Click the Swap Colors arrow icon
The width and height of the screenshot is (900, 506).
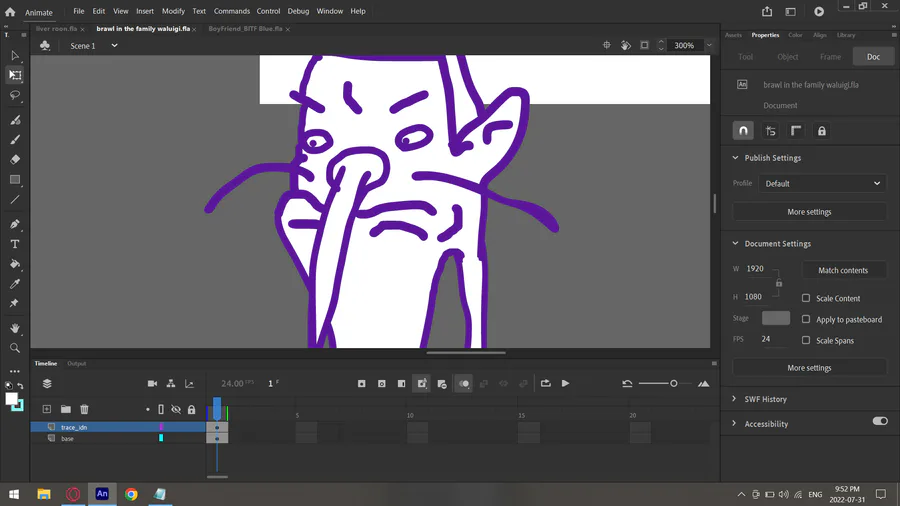click(x=20, y=386)
